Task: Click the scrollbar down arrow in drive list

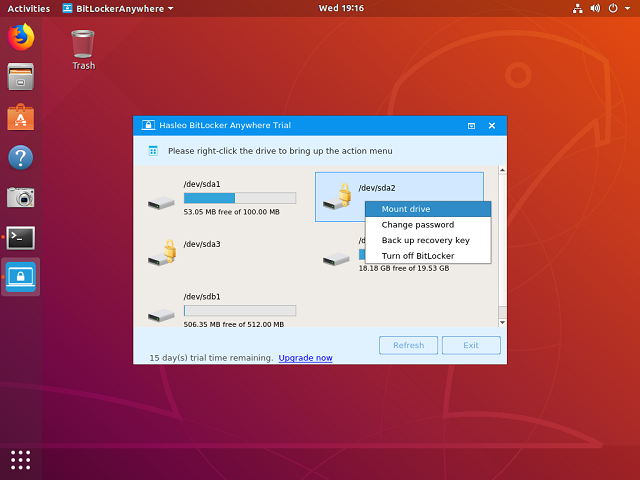Action: (502, 322)
